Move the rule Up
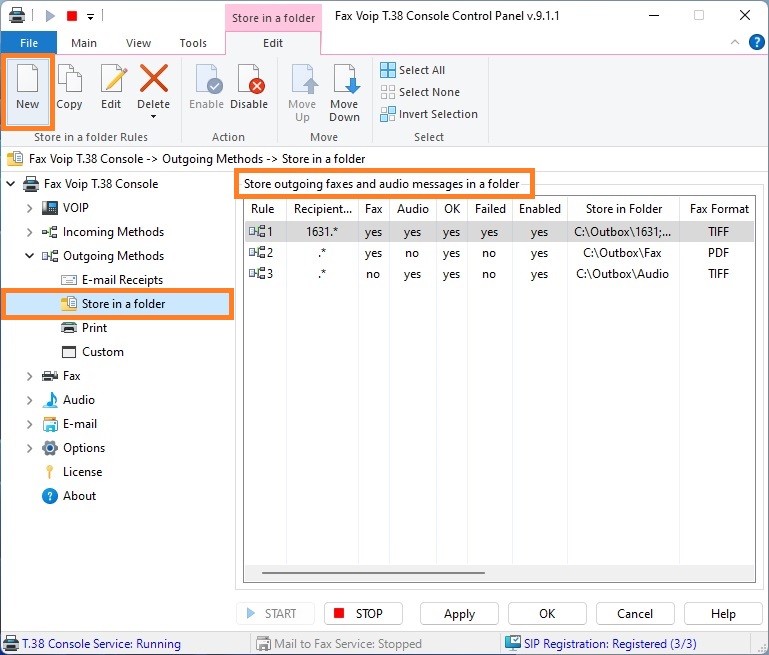 tap(302, 93)
